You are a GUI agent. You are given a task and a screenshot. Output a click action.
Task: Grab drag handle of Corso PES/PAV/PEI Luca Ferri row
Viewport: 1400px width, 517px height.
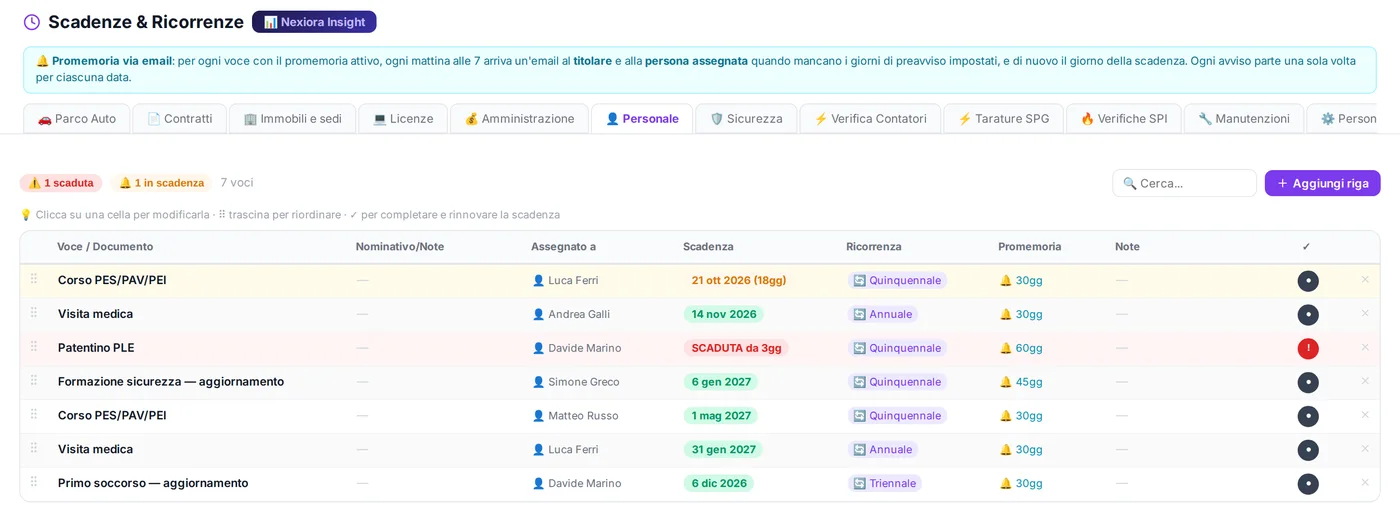[34, 279]
